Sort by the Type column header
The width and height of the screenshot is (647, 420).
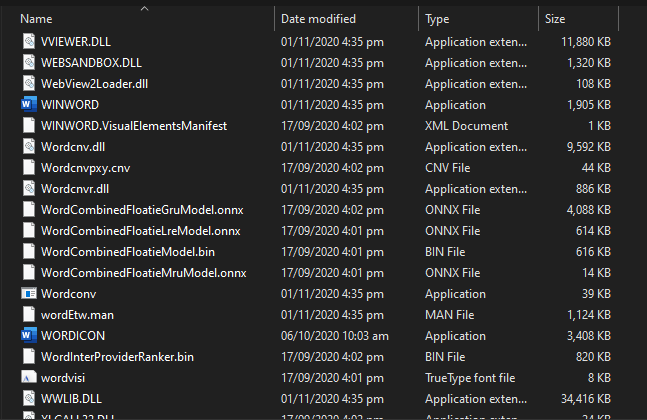(x=437, y=19)
